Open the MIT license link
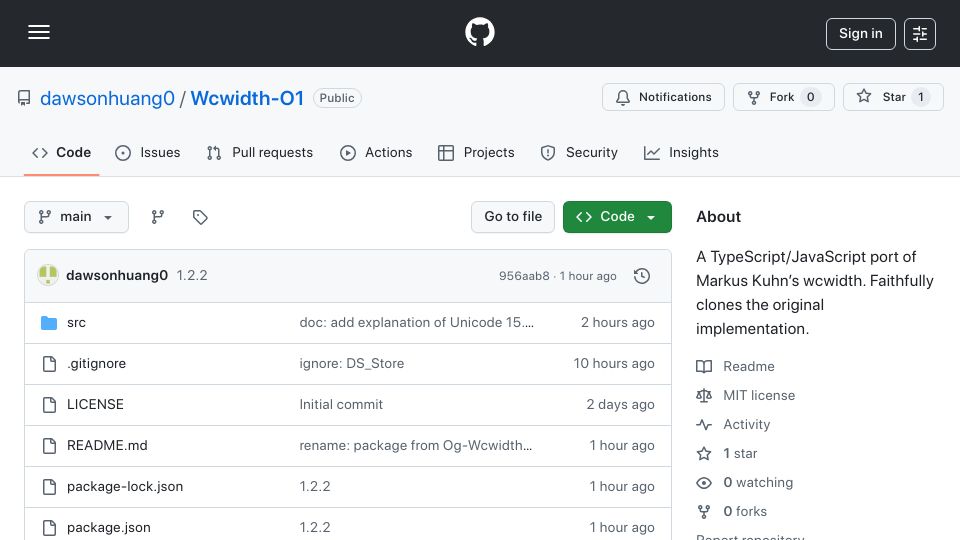This screenshot has width=960, height=540. click(759, 396)
